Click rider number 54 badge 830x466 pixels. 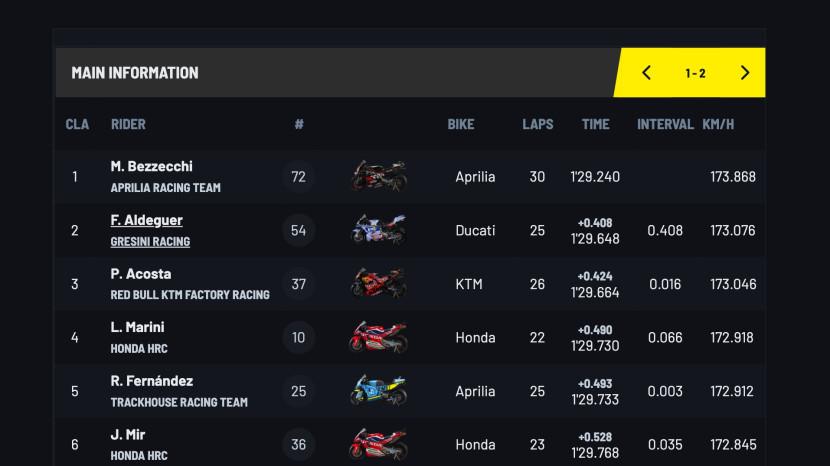pyautogui.click(x=298, y=230)
